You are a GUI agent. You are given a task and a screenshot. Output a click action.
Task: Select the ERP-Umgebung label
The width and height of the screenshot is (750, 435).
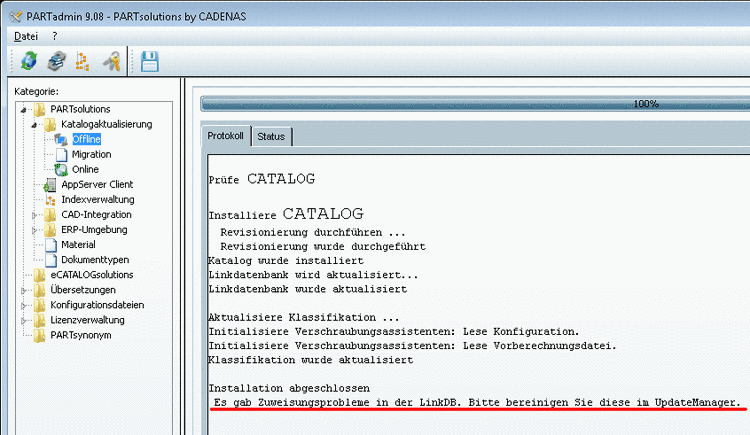coord(94,230)
